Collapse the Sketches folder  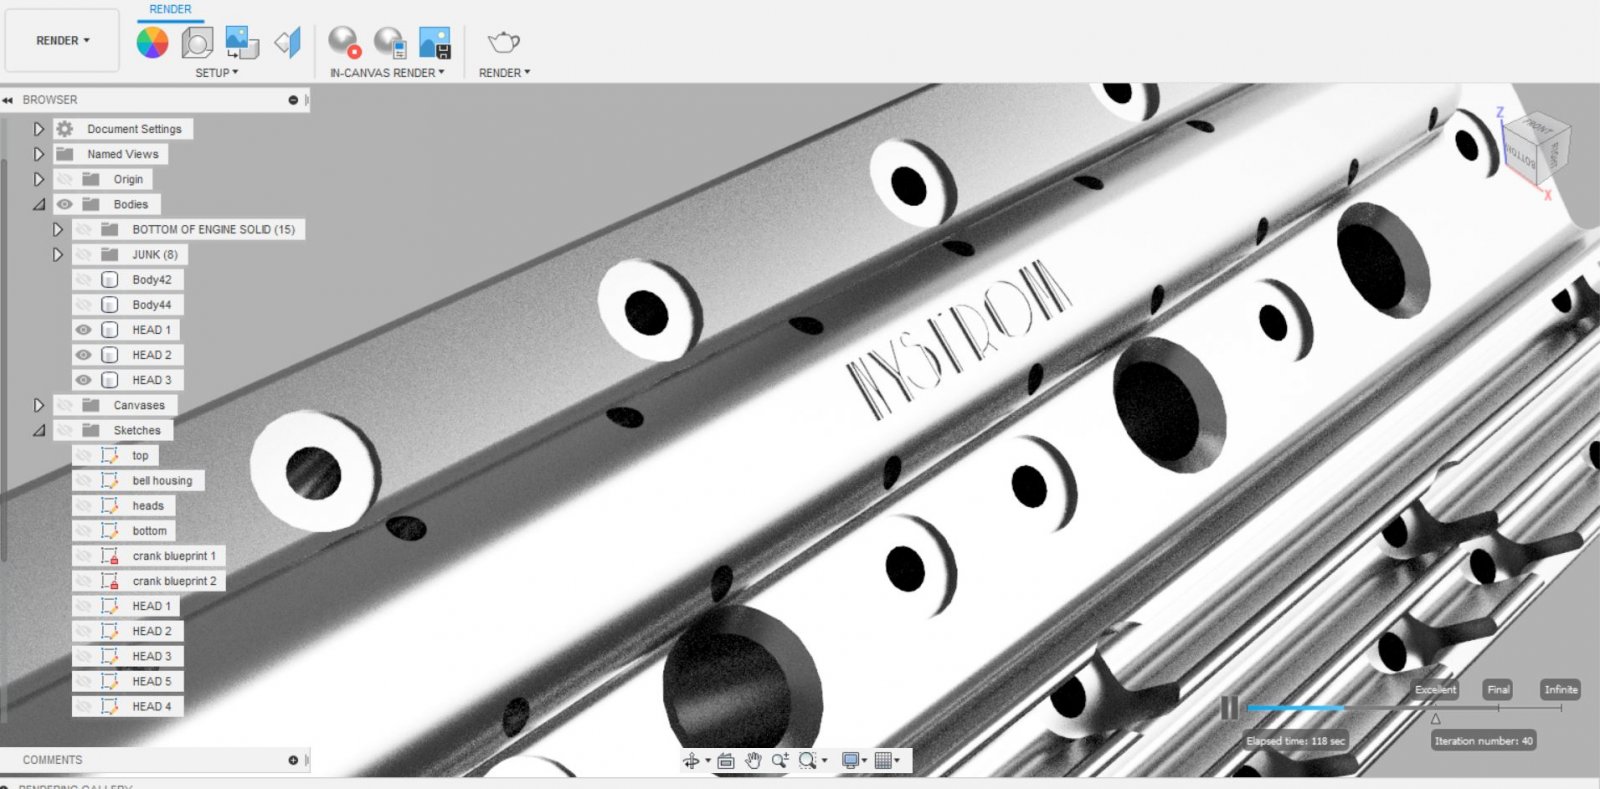(x=38, y=430)
